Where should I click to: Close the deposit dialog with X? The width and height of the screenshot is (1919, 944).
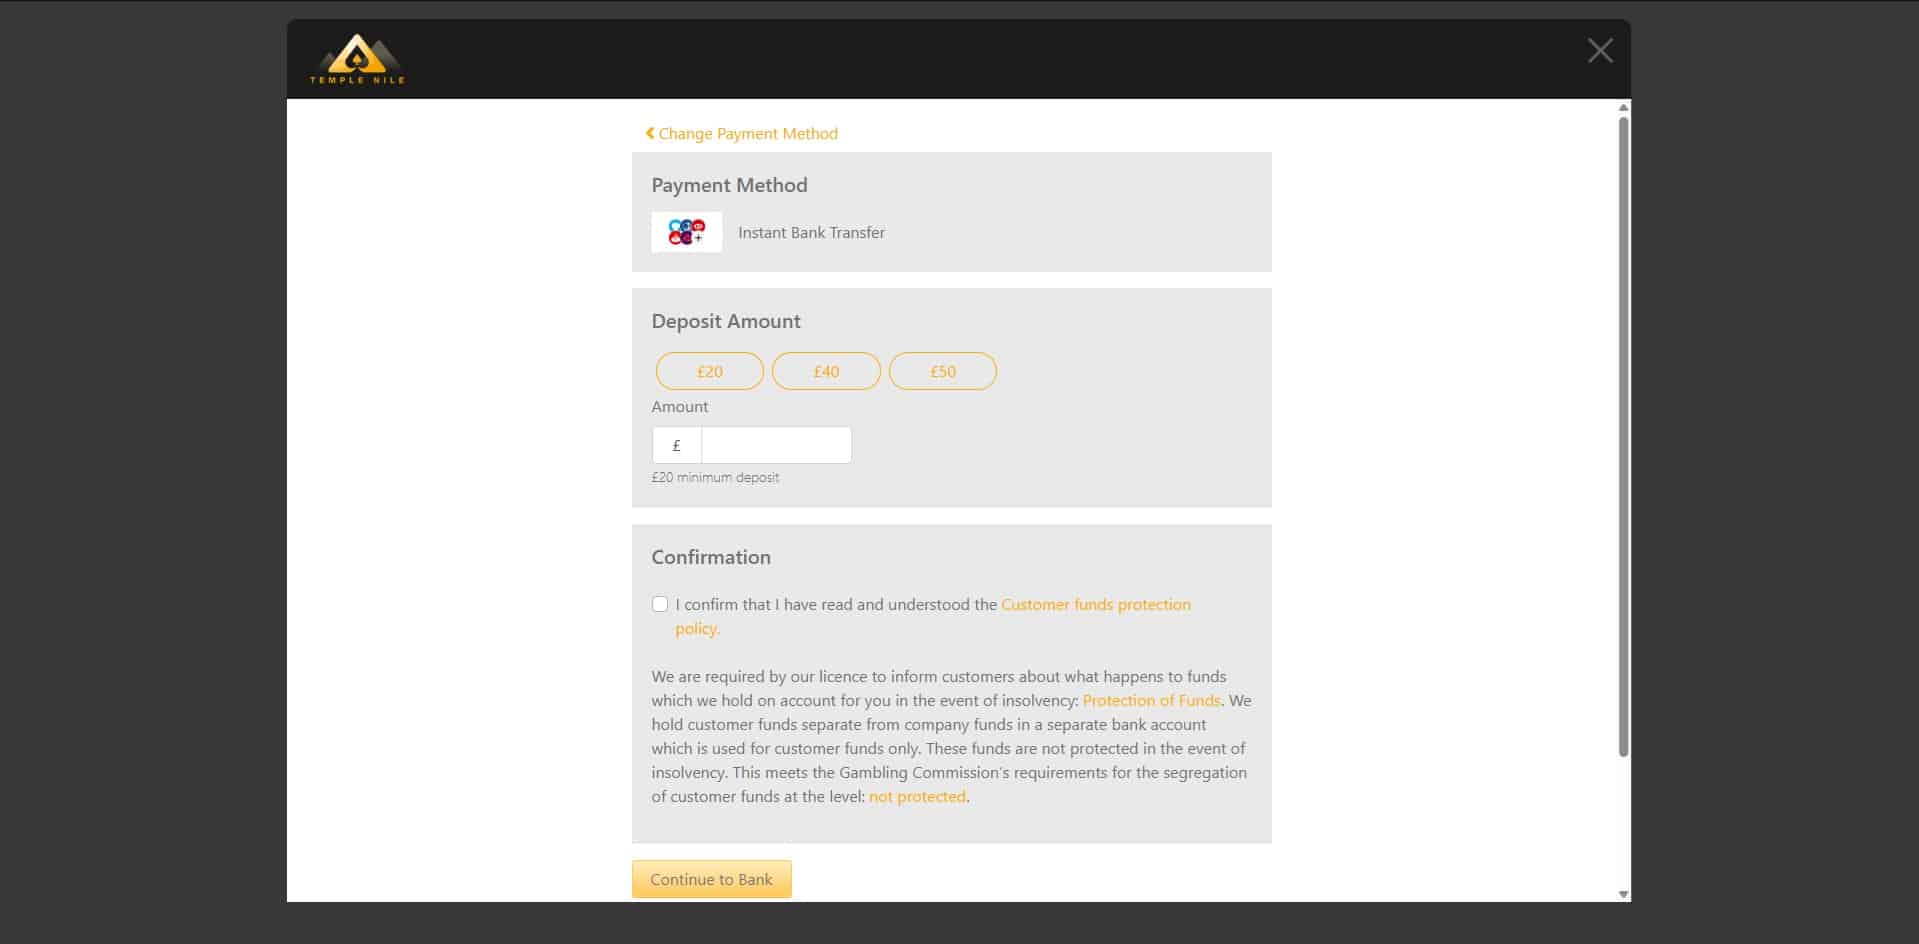(1599, 51)
